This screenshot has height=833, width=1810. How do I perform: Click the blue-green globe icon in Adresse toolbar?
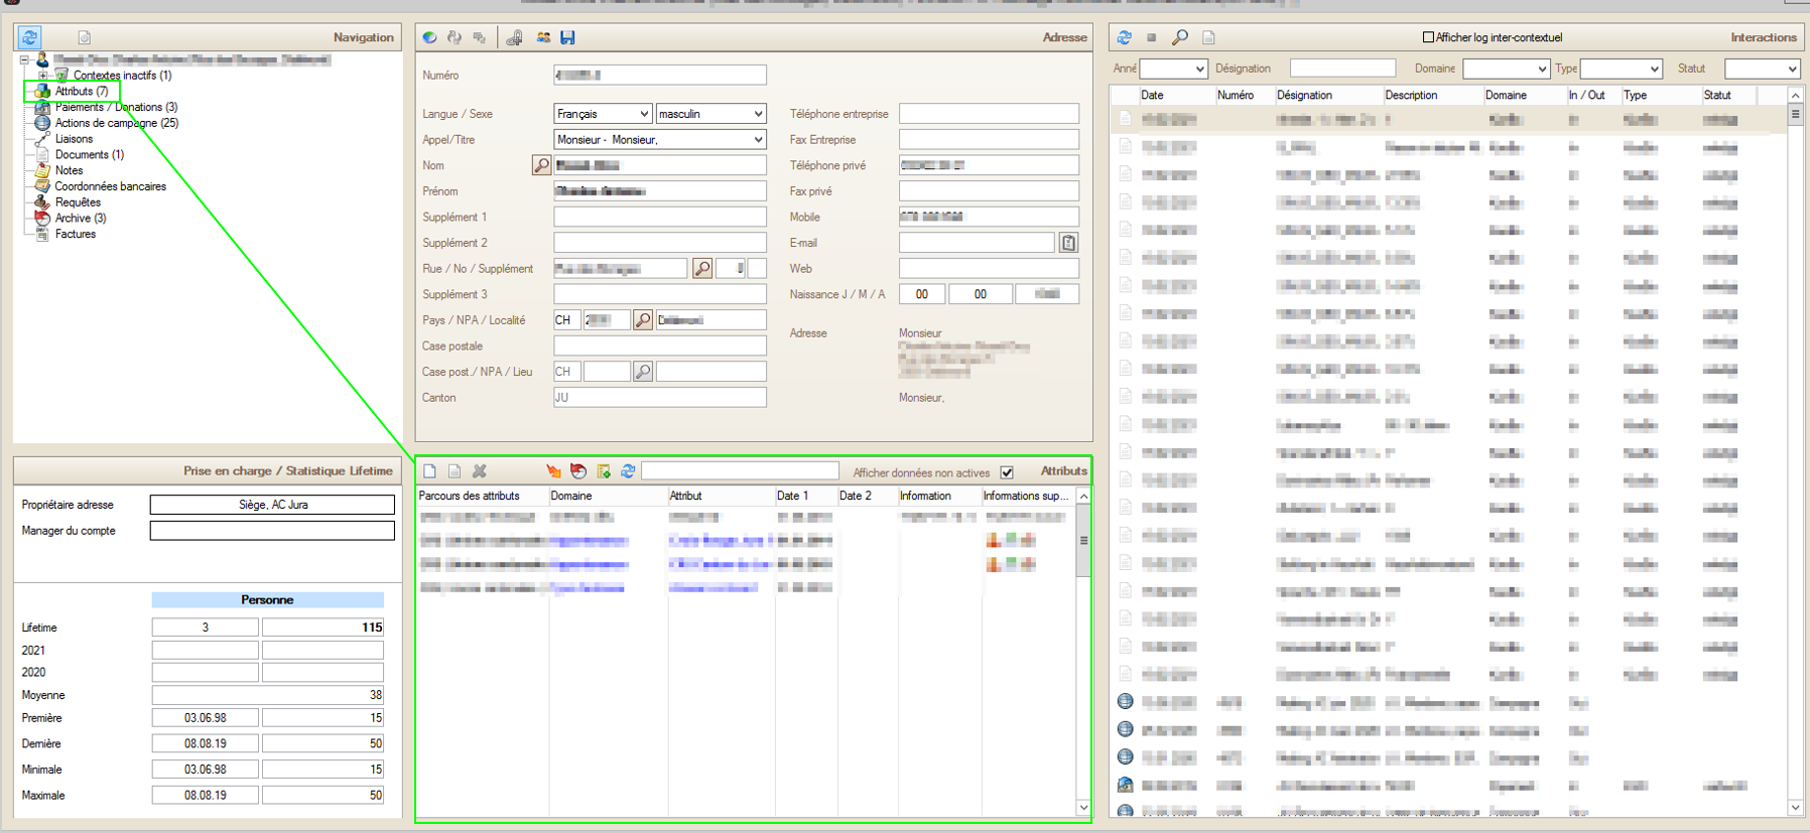429,37
